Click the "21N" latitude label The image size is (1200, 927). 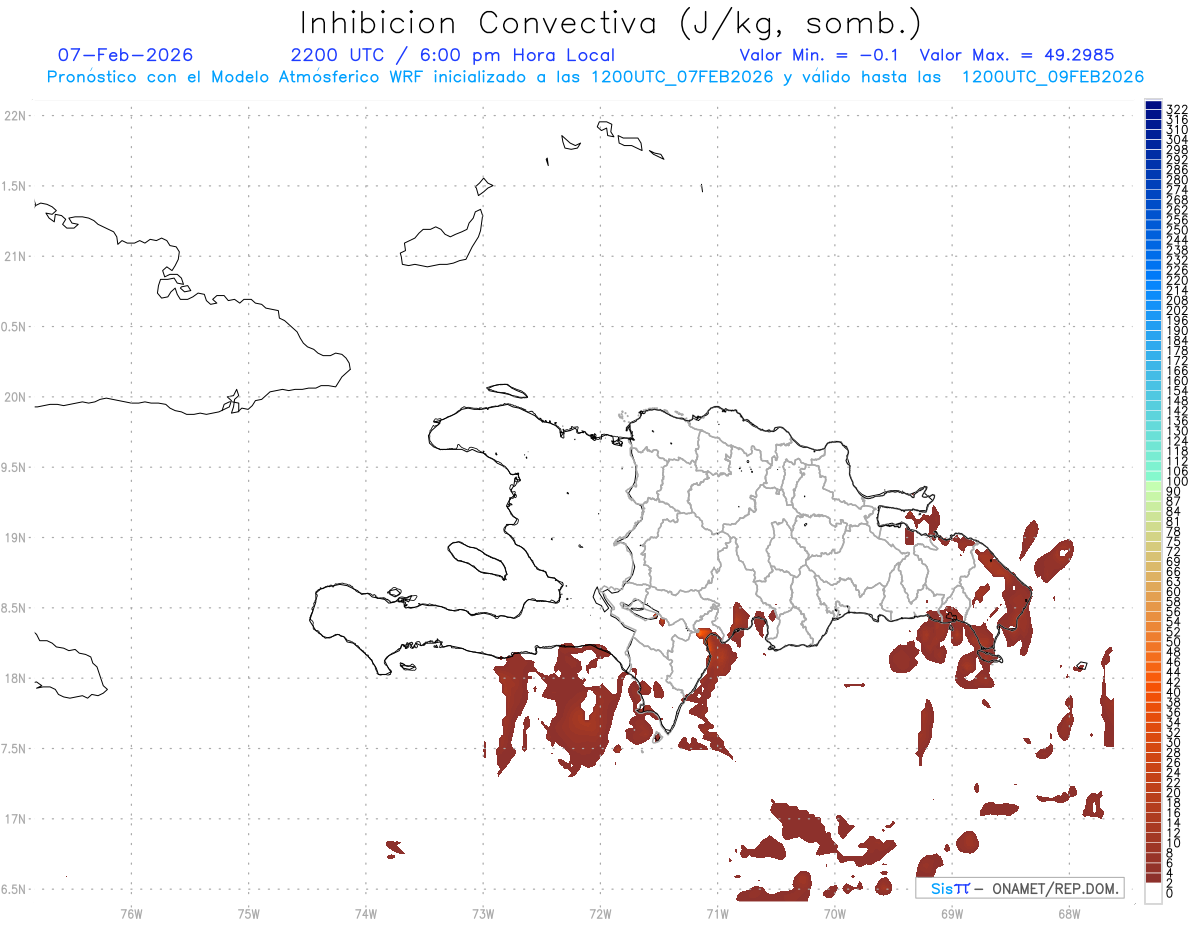tap(14, 256)
